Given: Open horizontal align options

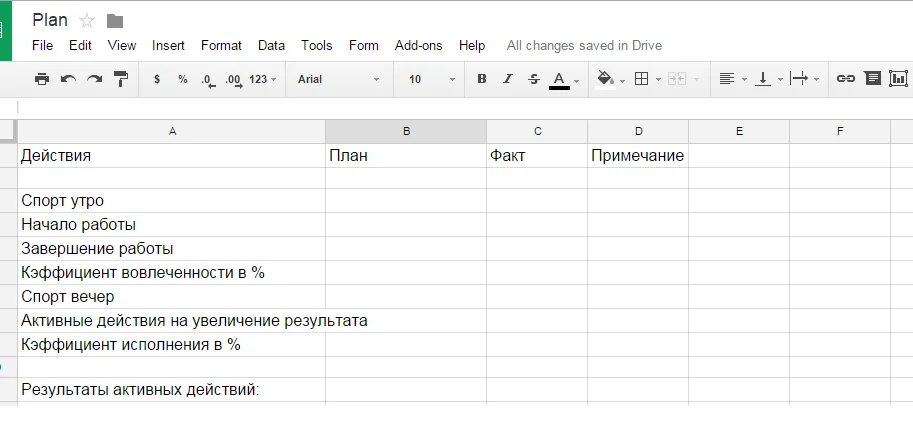Looking at the screenshot, I should (x=726, y=79).
